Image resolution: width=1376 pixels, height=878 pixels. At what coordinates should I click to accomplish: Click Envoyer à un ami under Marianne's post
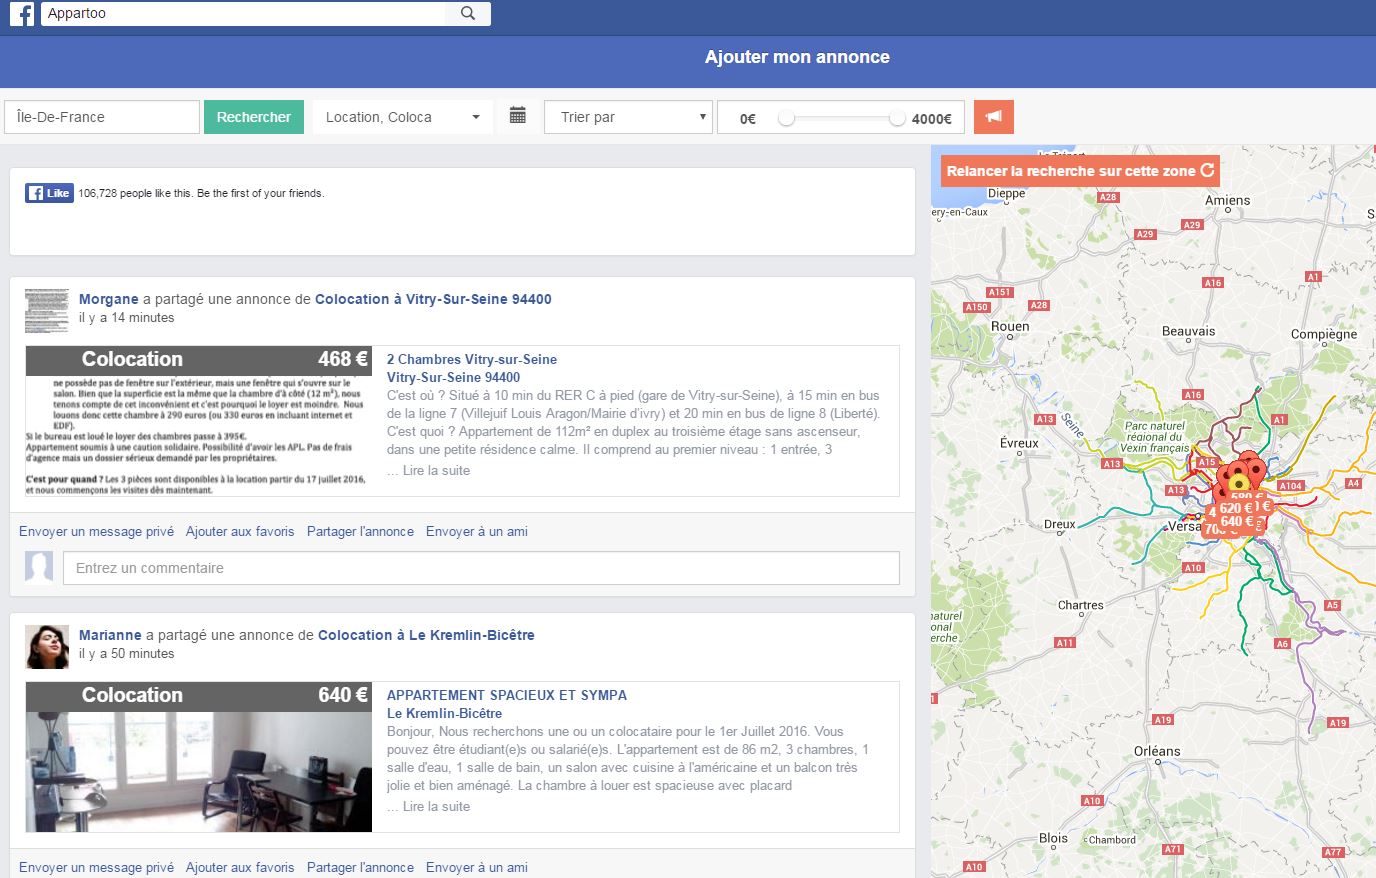click(x=477, y=867)
